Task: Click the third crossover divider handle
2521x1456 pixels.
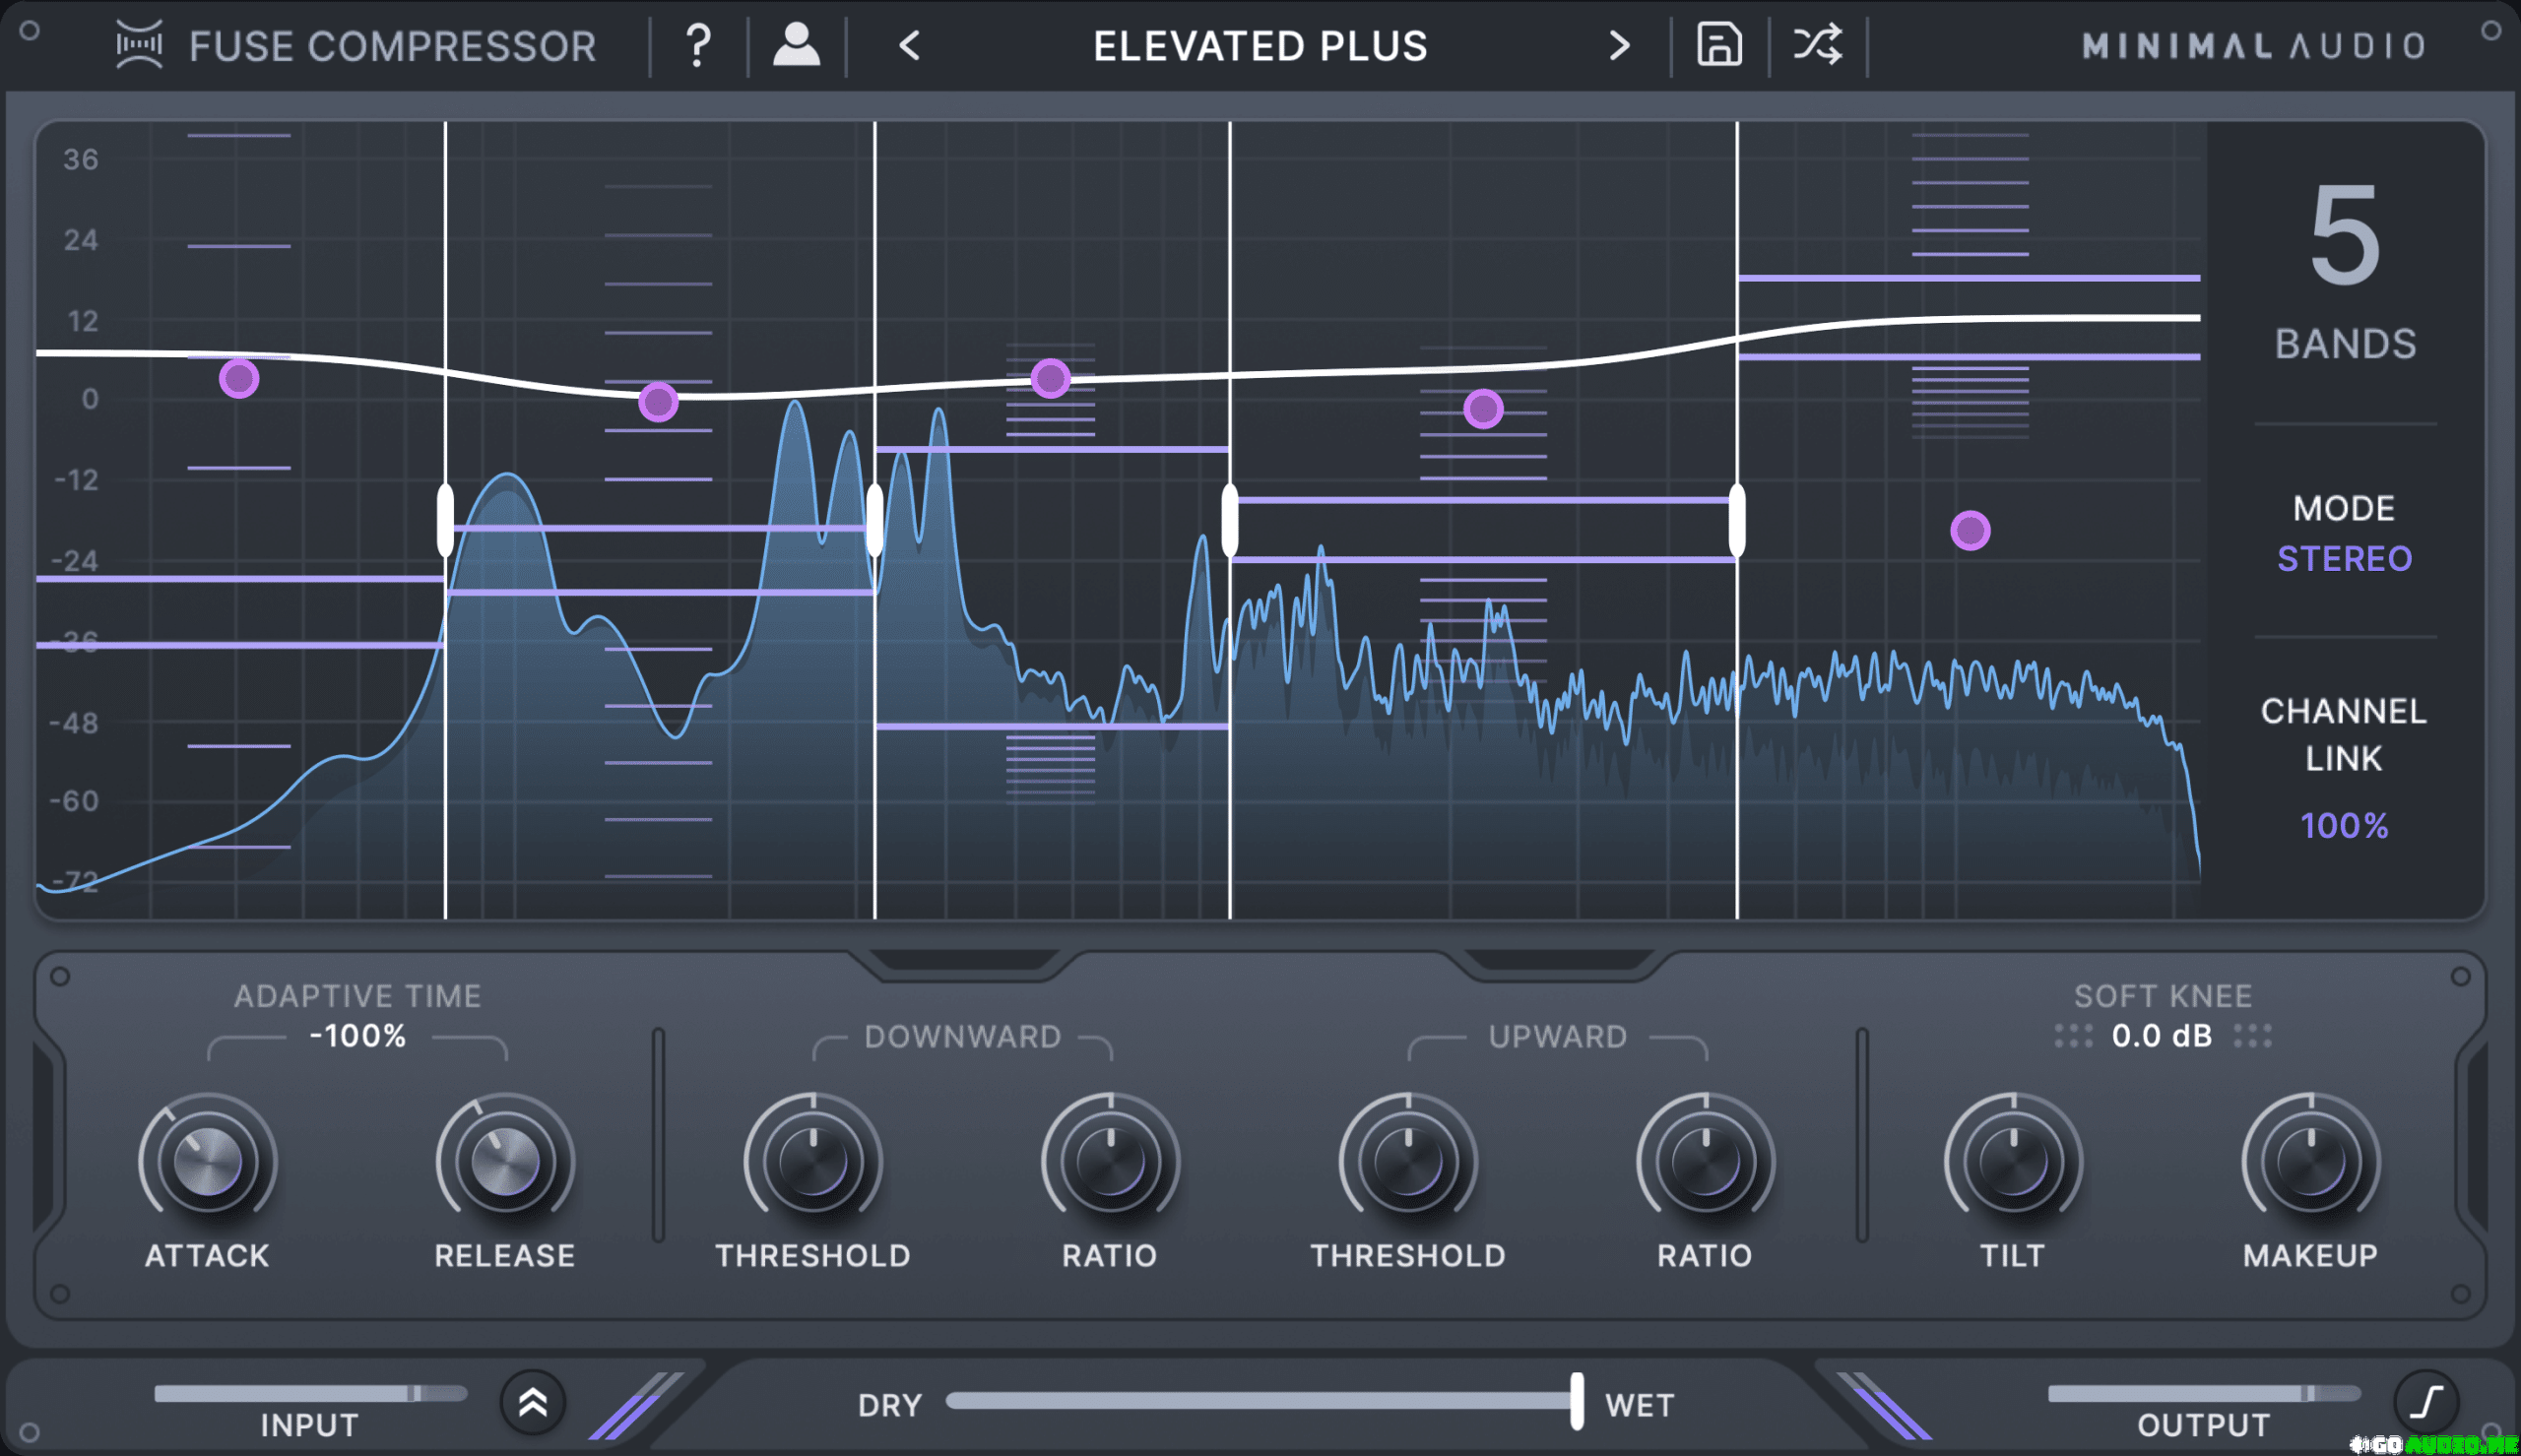Action: (1230, 520)
